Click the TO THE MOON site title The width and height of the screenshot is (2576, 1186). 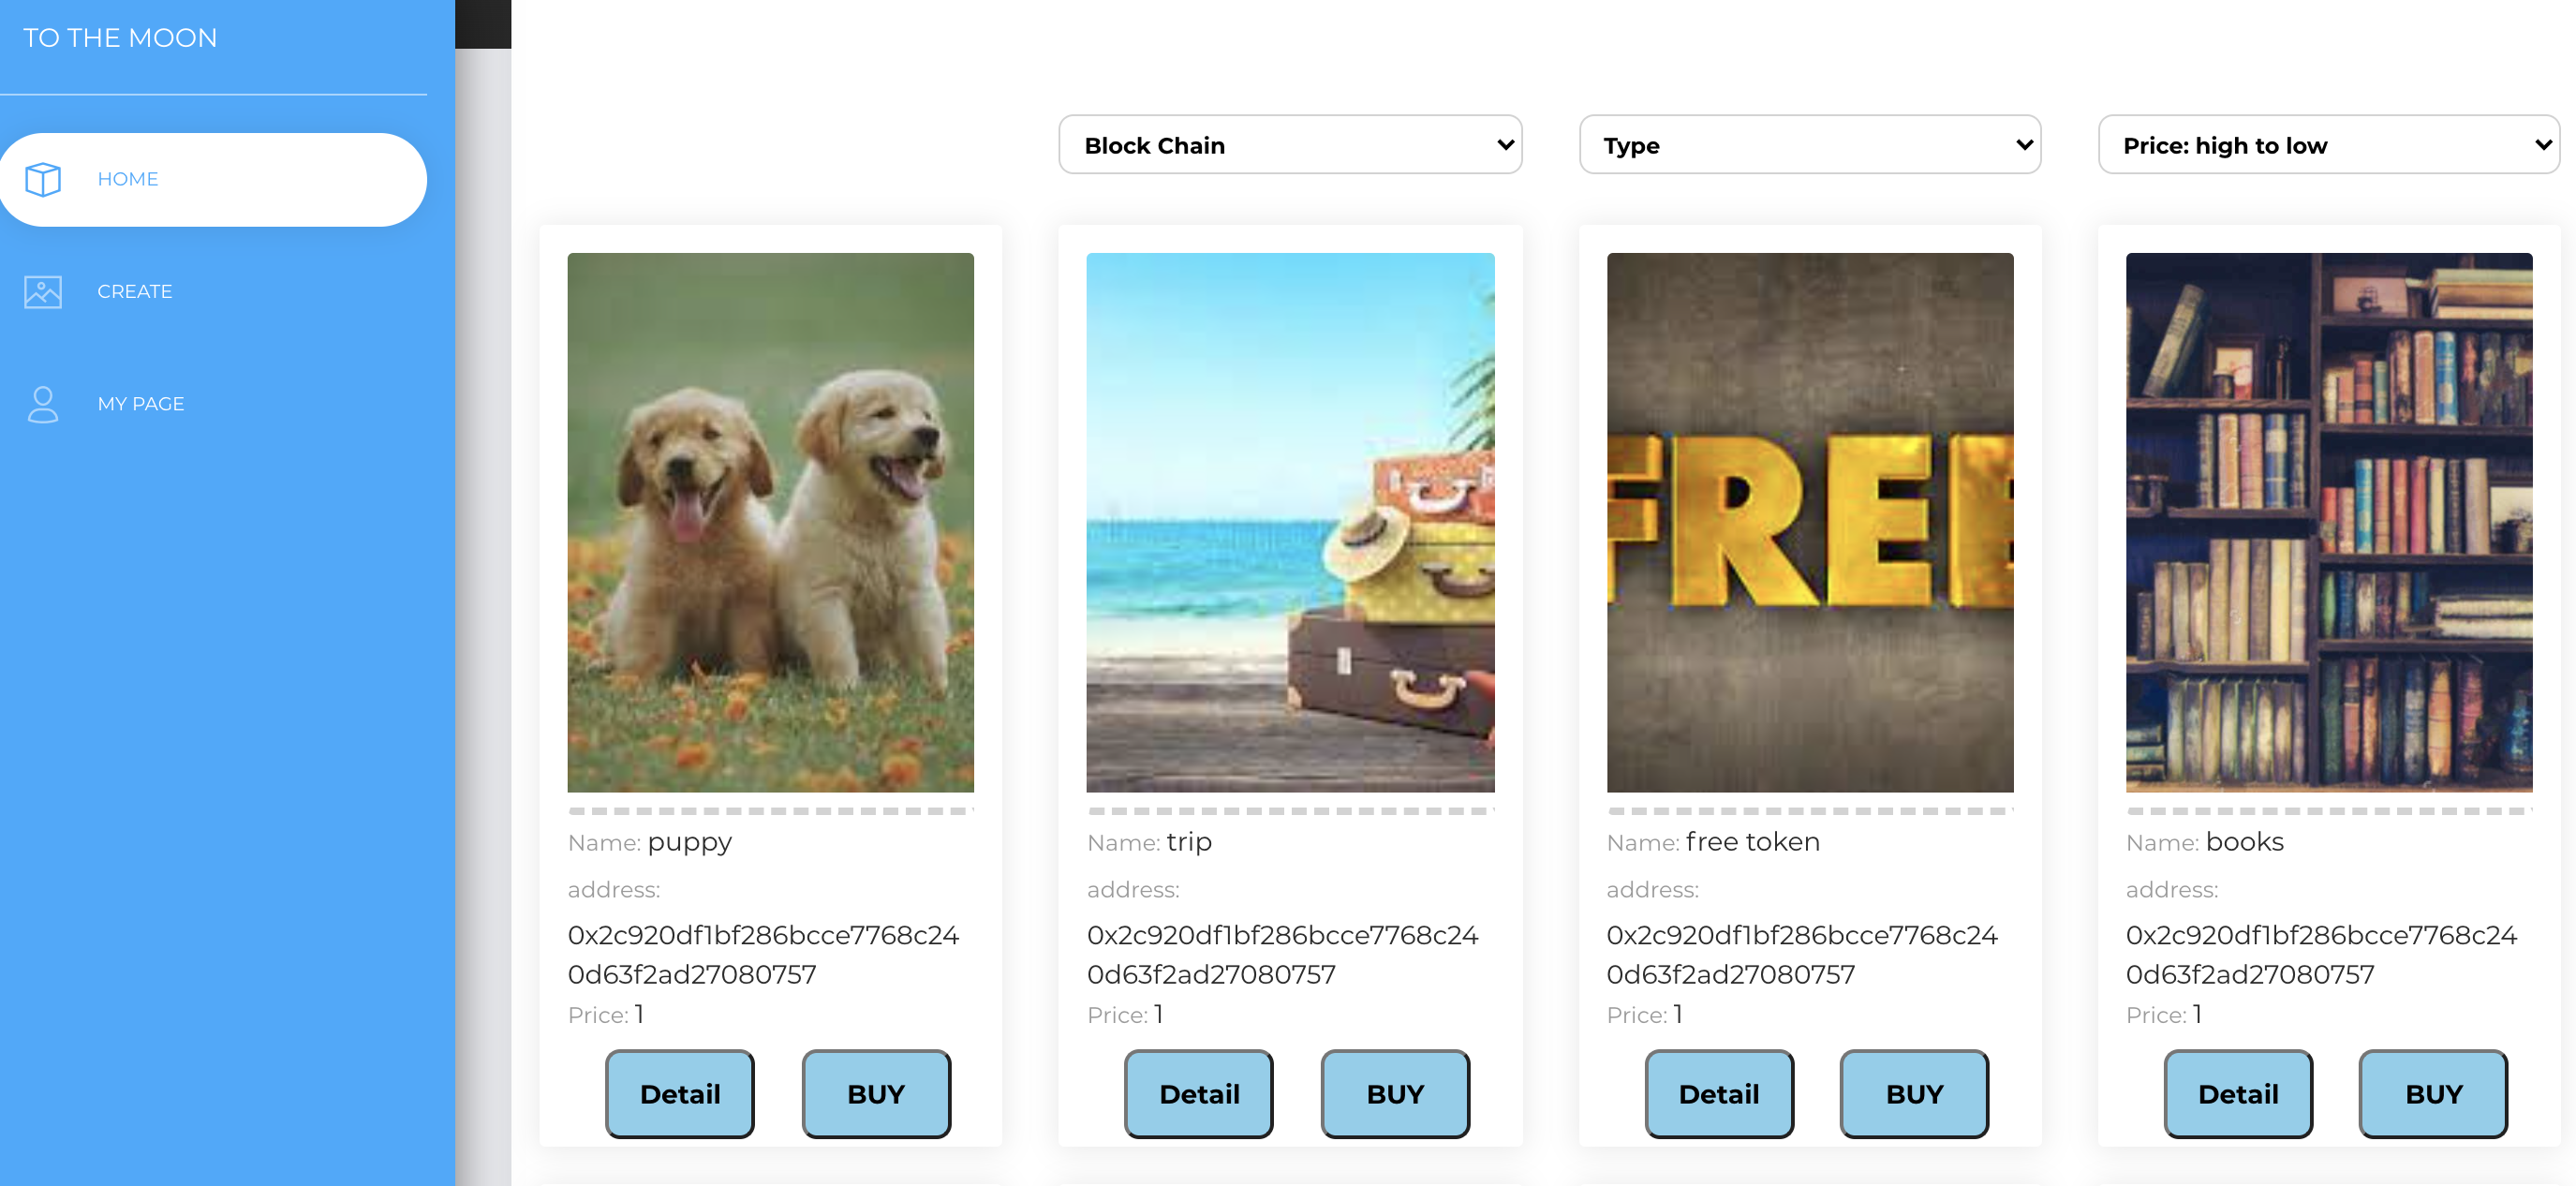(x=120, y=38)
